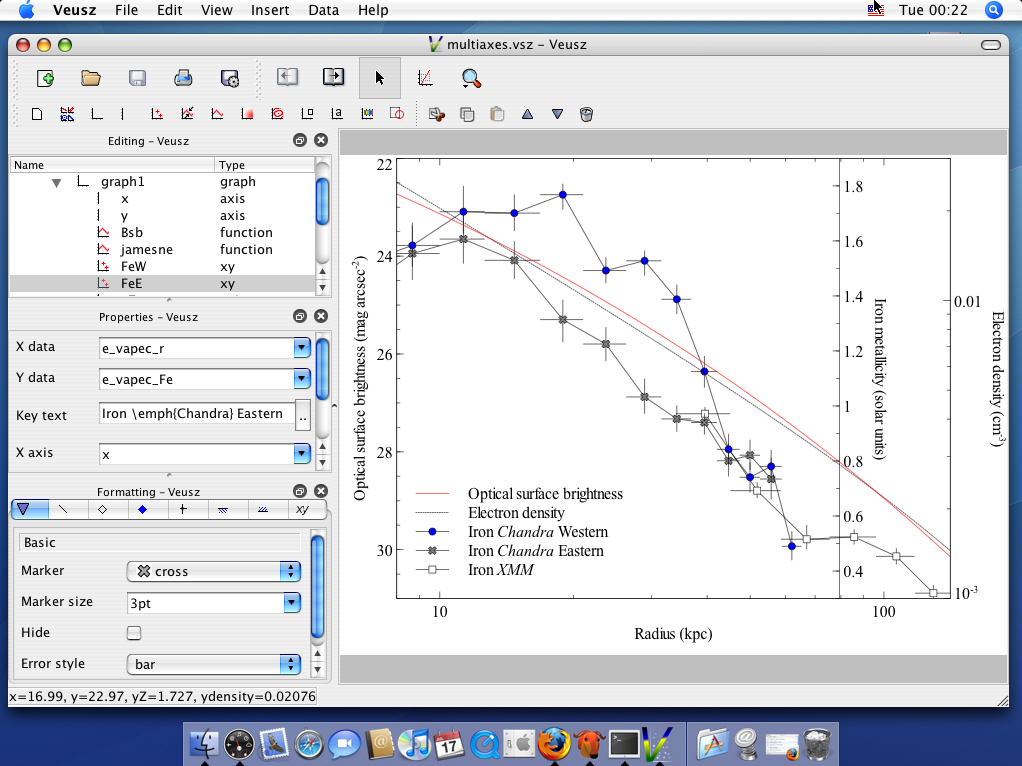Open the Insert menu
The height and width of the screenshot is (766, 1022).
click(270, 10)
